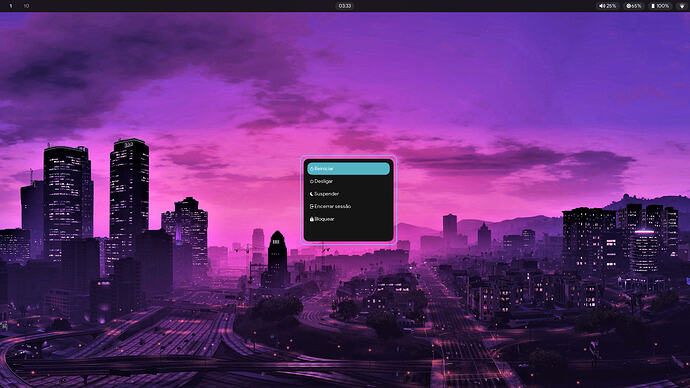The image size is (690, 388).
Task: Select Bloquear to lock the screen
Action: (x=349, y=219)
